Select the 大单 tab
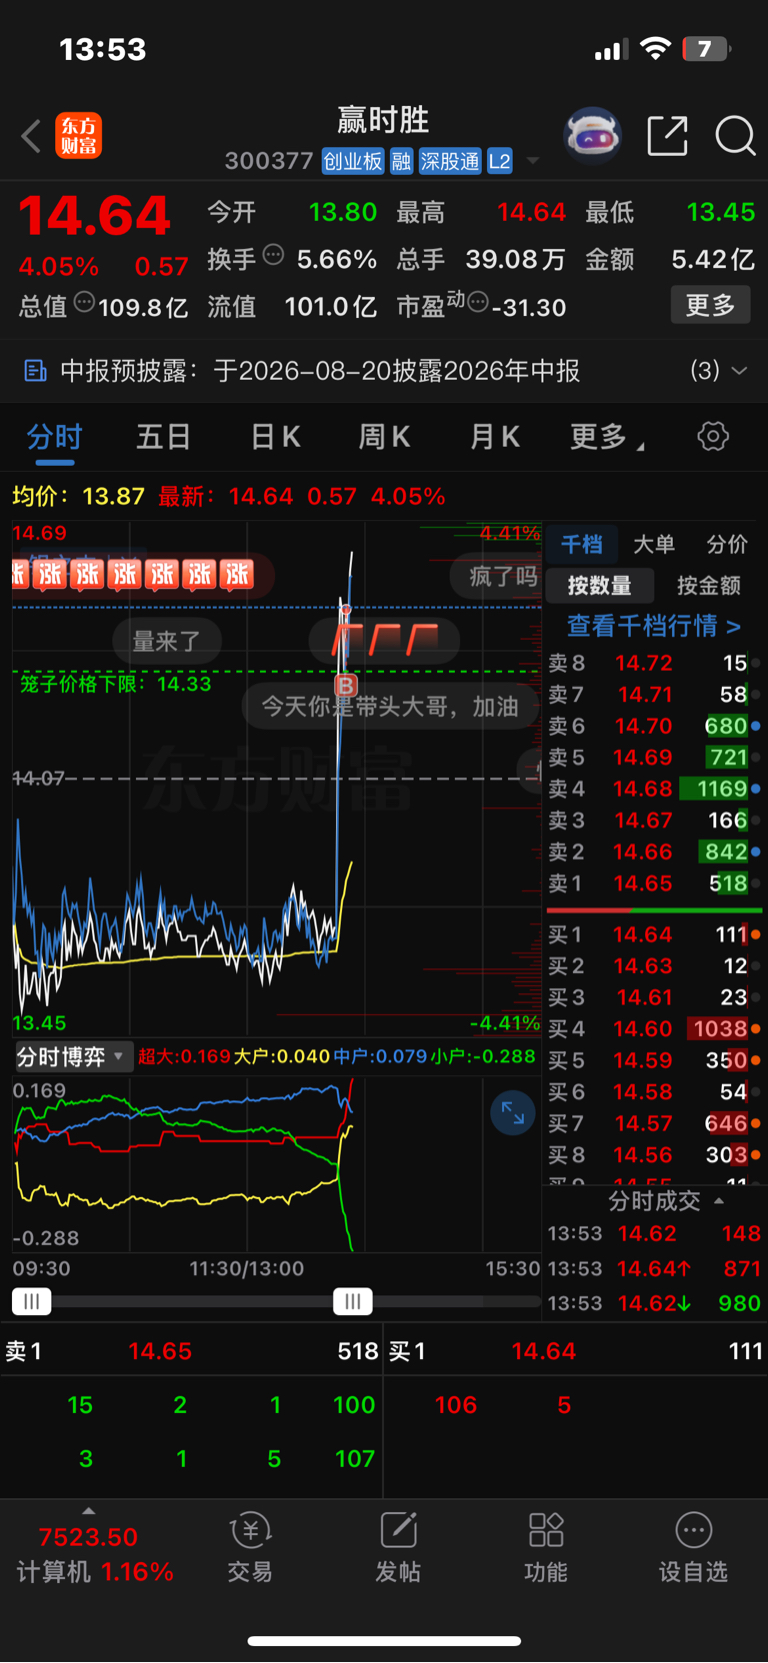Screen dimensions: 768x1663 click(654, 544)
